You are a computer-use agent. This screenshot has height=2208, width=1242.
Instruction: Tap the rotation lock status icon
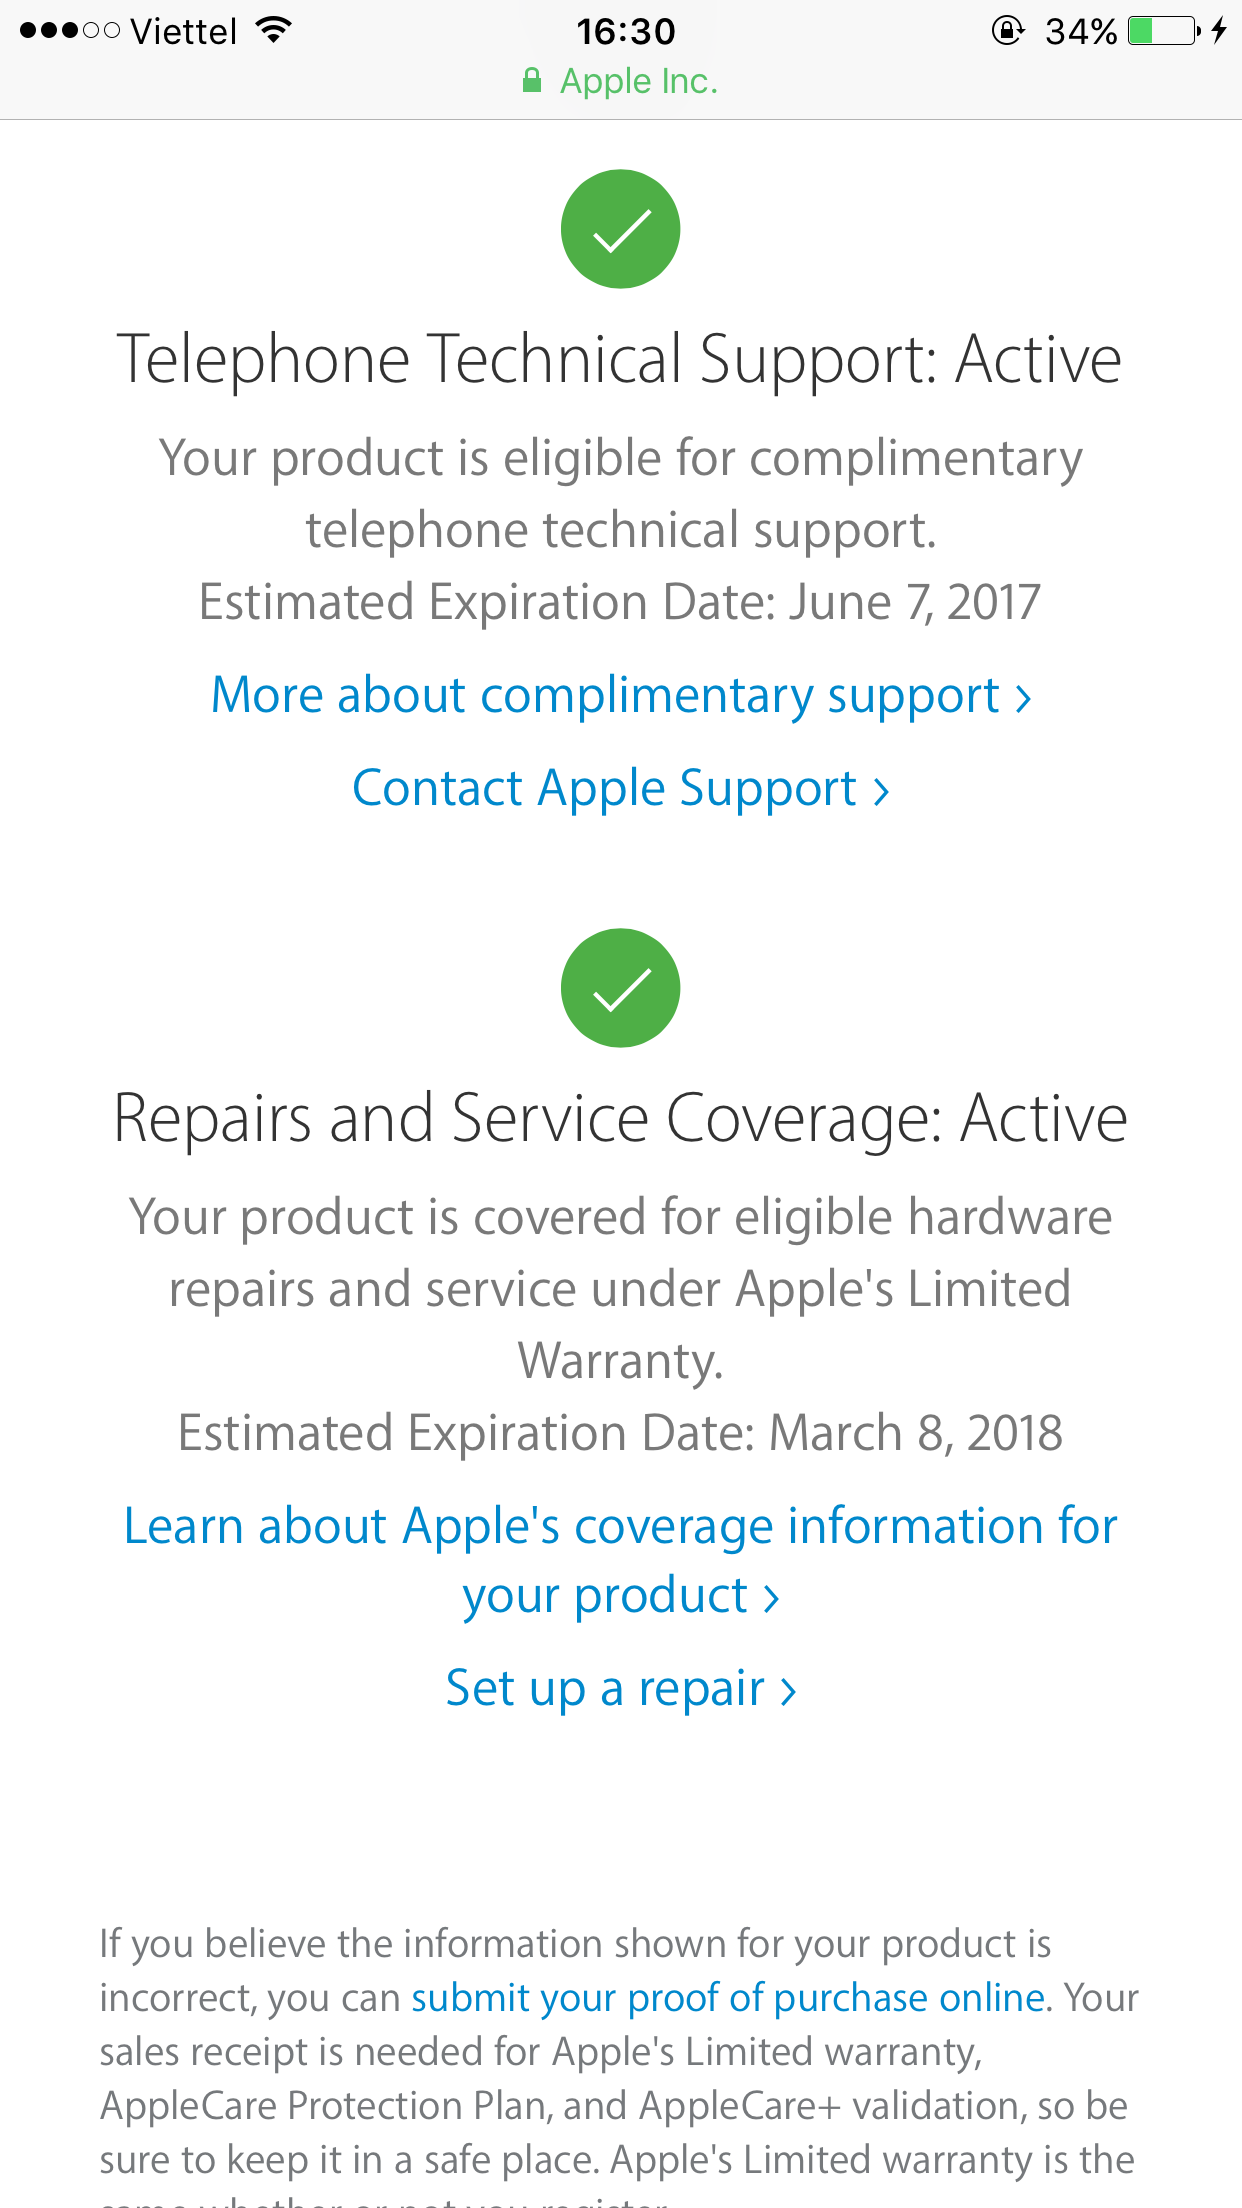pyautogui.click(x=1007, y=31)
